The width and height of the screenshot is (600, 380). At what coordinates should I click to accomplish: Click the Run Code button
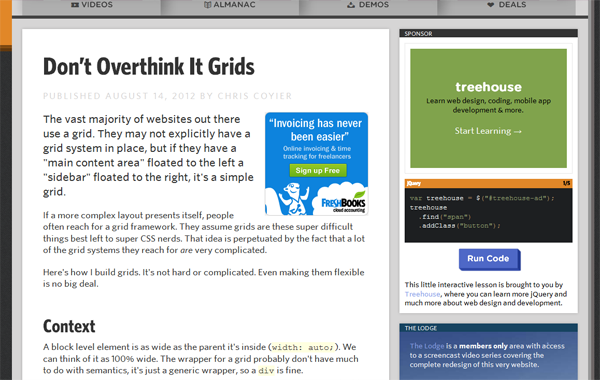[x=489, y=259]
